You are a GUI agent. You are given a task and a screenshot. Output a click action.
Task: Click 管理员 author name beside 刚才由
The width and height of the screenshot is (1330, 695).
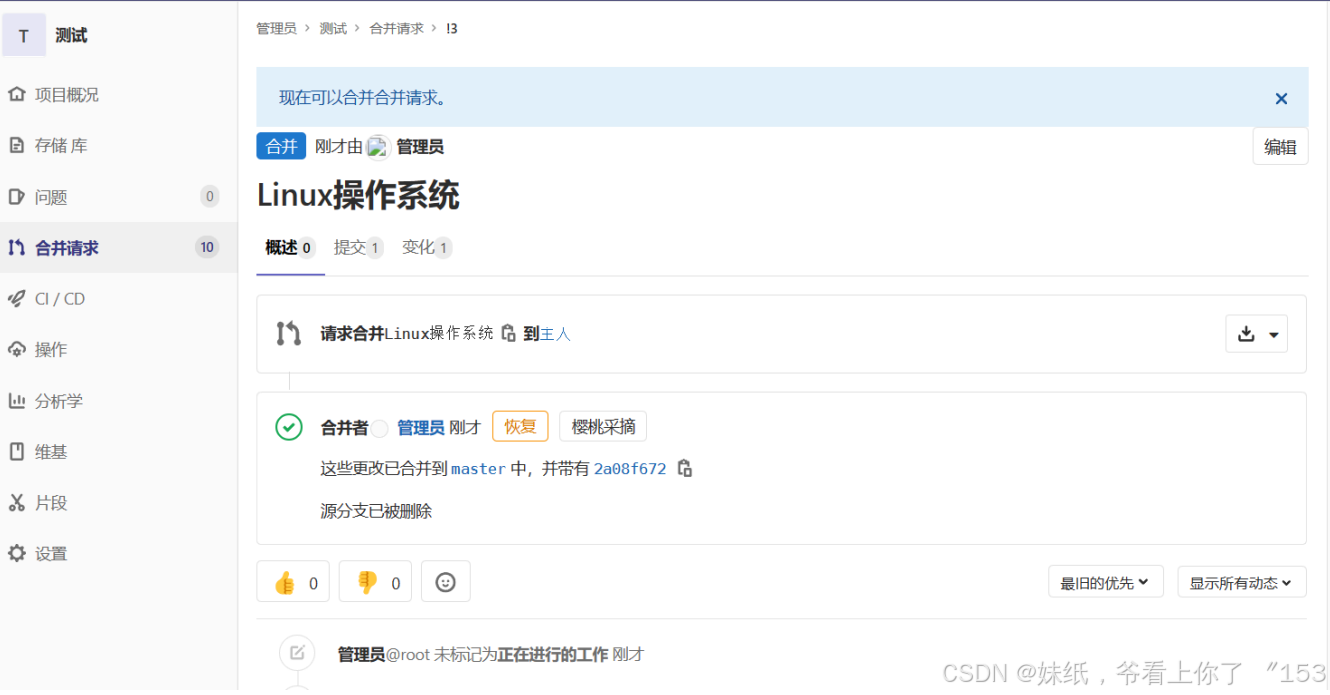pyautogui.click(x=420, y=147)
